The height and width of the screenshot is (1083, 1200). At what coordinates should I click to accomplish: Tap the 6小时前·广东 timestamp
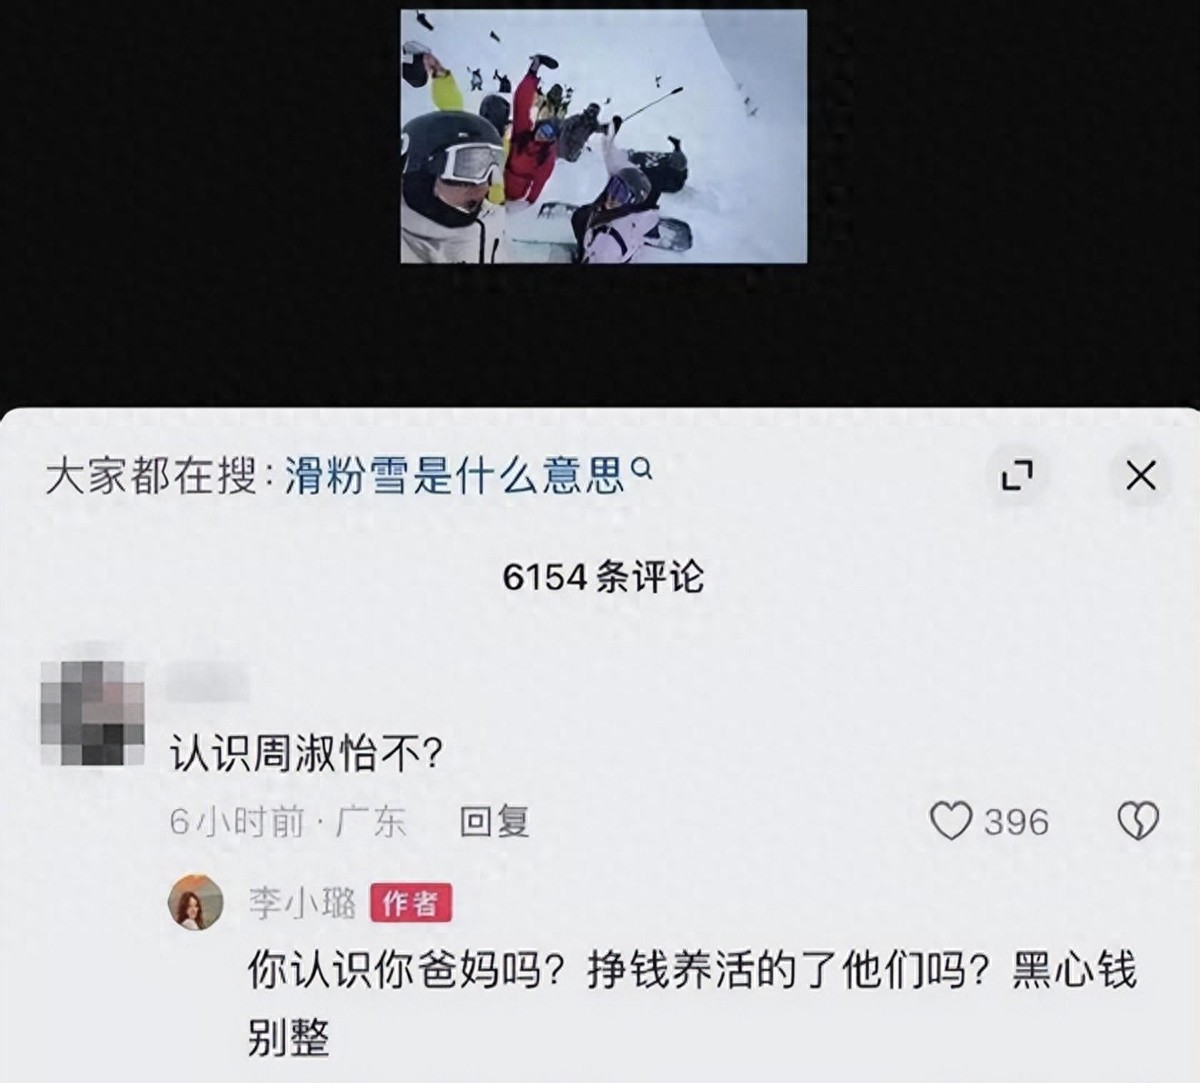click(x=288, y=822)
